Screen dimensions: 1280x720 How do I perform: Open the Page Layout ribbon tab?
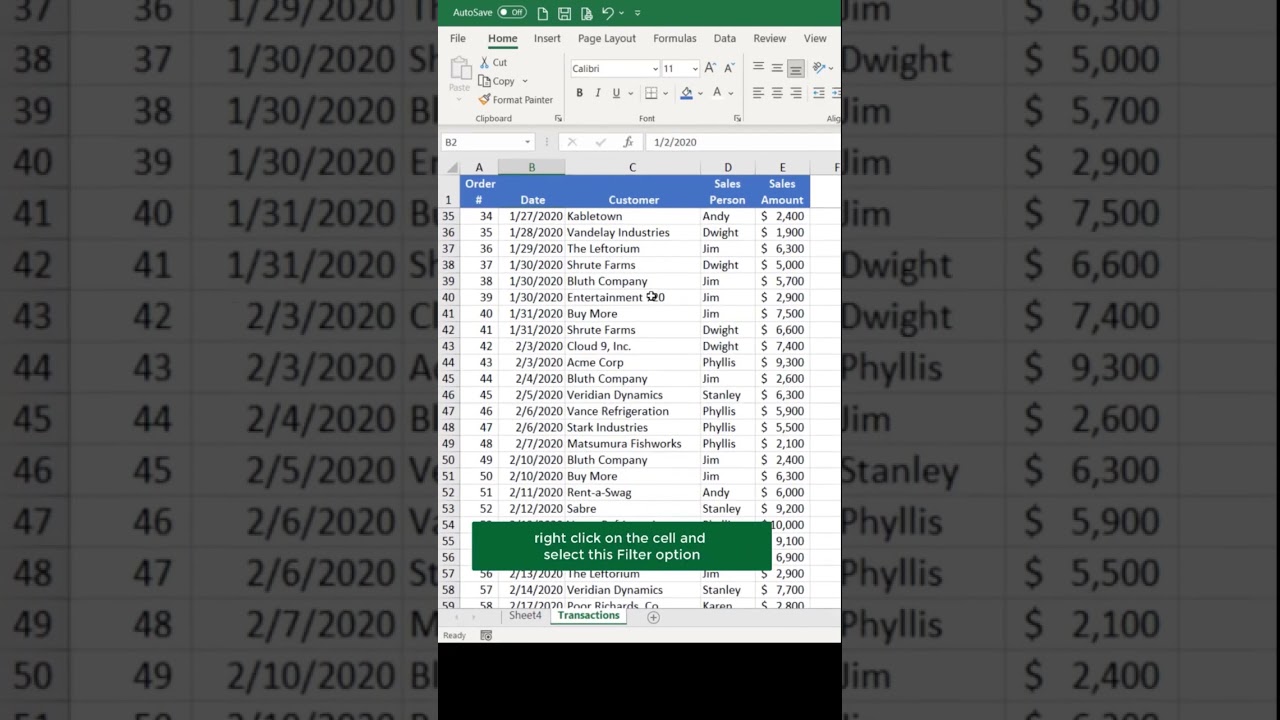click(x=607, y=38)
